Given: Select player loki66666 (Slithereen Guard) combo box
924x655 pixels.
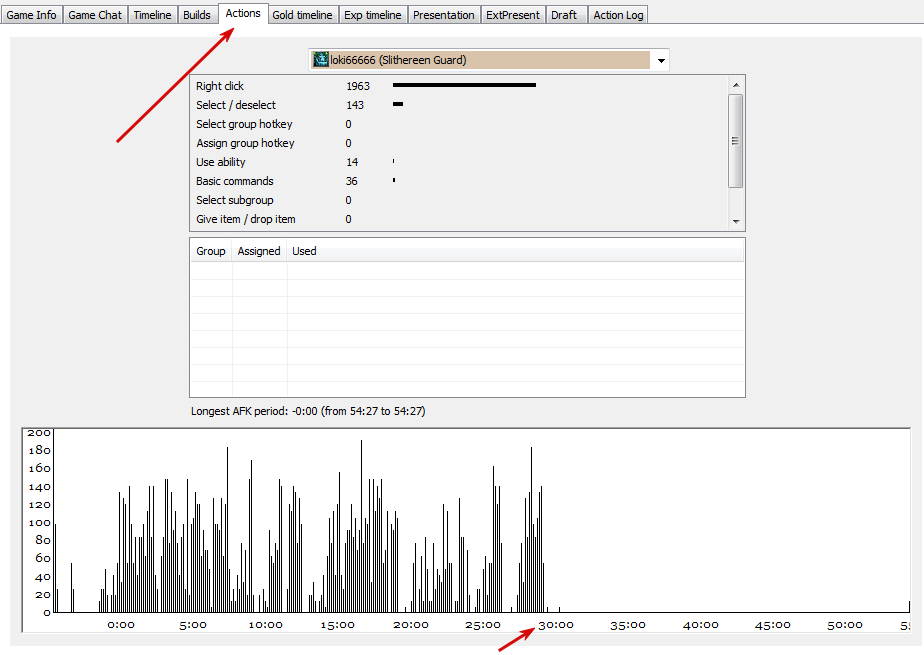Looking at the screenshot, I should pyautogui.click(x=489, y=60).
